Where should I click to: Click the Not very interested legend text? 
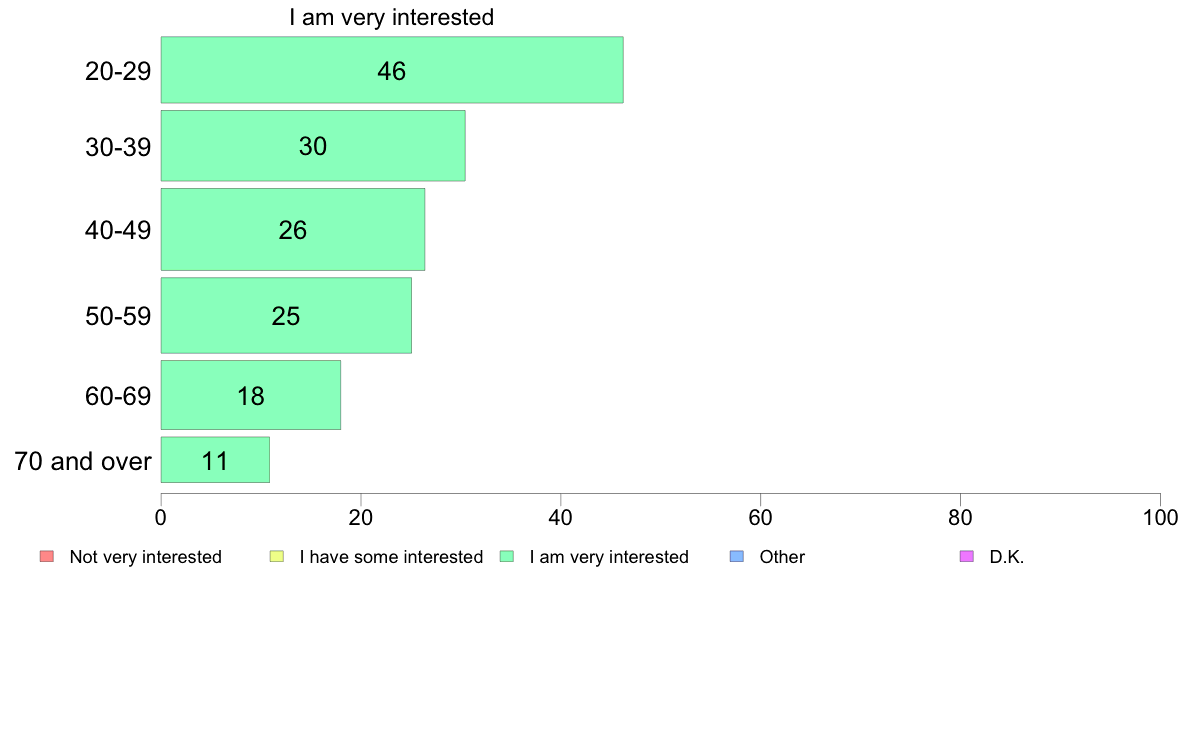(145, 557)
